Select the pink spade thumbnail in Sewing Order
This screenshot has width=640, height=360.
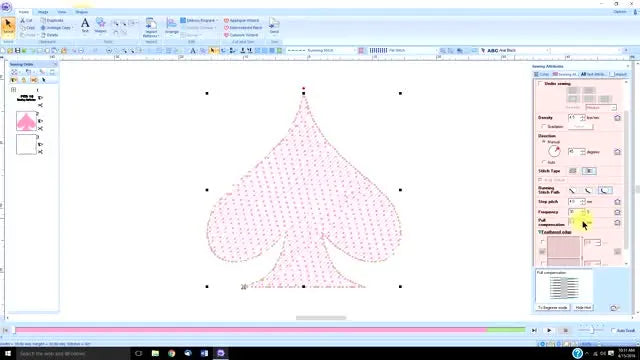(26, 121)
